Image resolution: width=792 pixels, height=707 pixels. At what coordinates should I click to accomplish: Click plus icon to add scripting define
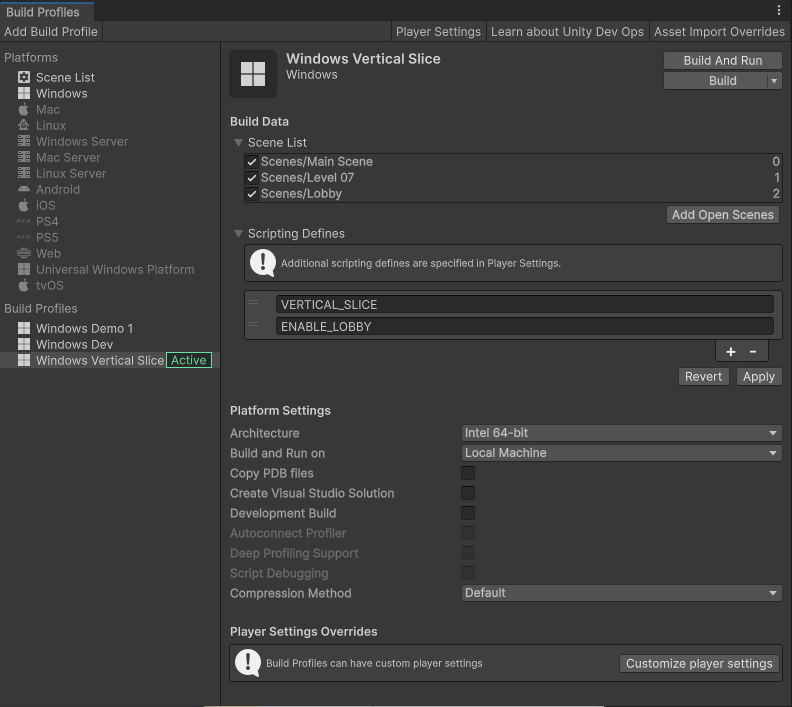coord(731,351)
